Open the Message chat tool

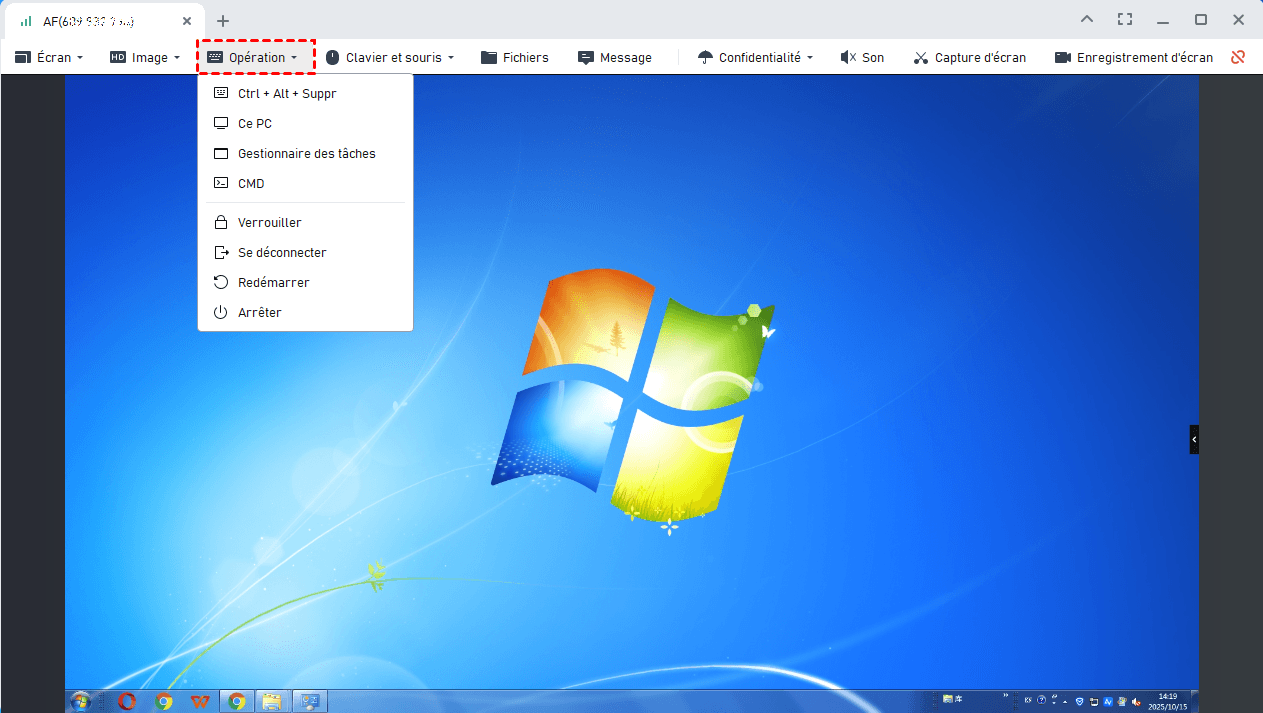click(614, 58)
